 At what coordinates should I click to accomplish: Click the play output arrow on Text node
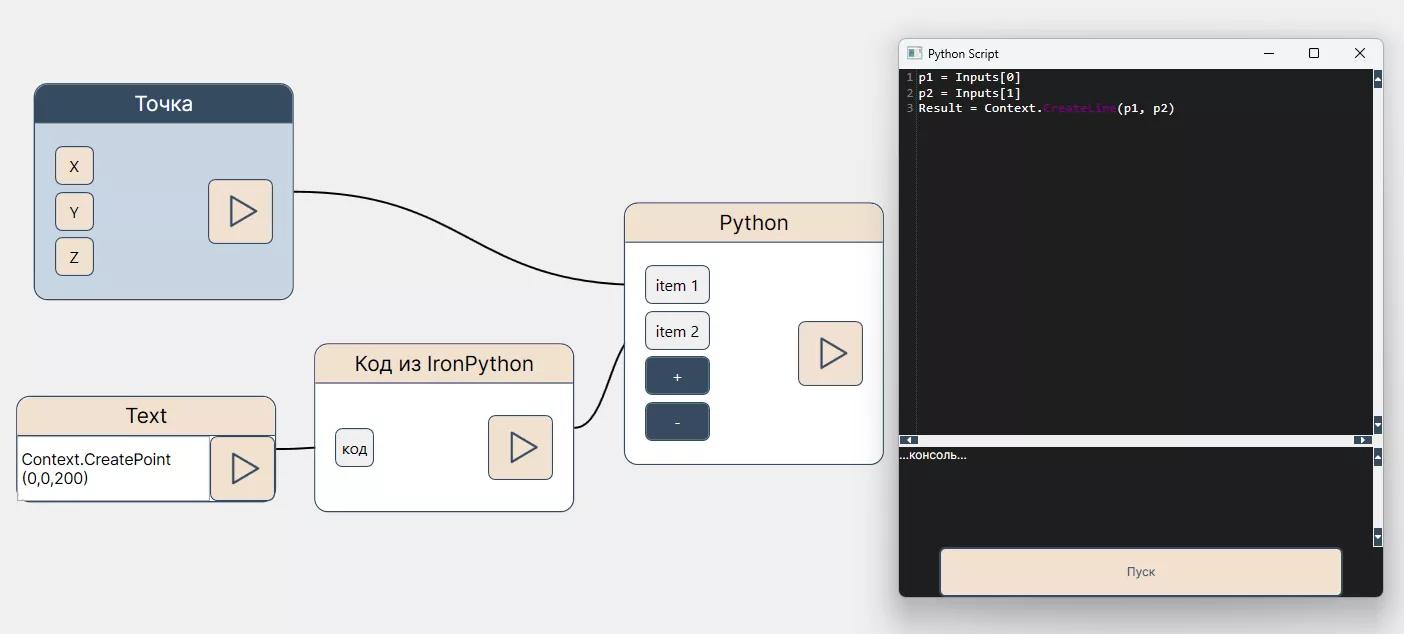coord(242,468)
